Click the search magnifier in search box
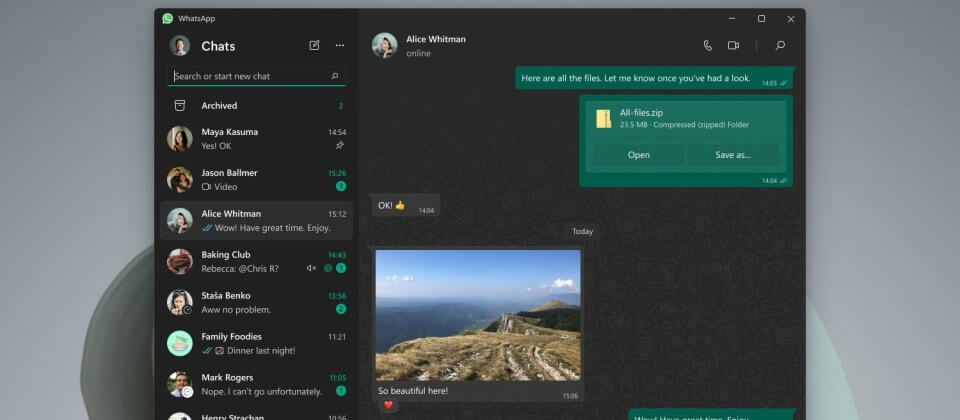Image resolution: width=960 pixels, height=420 pixels. (335, 76)
